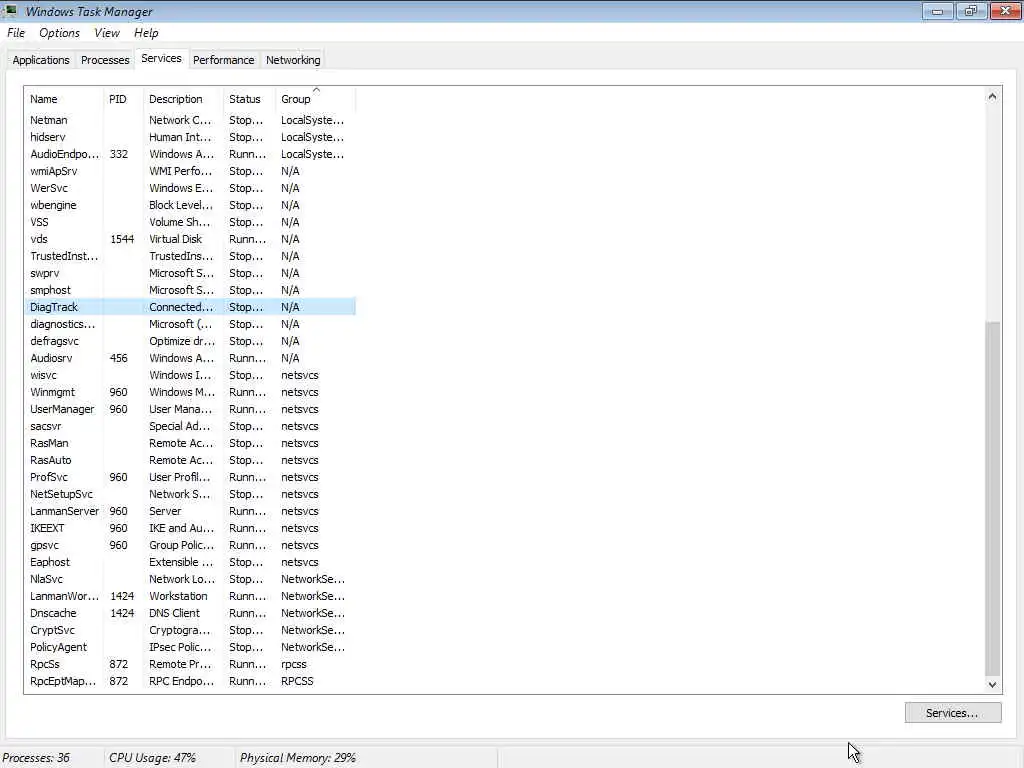Image resolution: width=1024 pixels, height=768 pixels.
Task: Switch to the Applications tab
Action: click(40, 60)
